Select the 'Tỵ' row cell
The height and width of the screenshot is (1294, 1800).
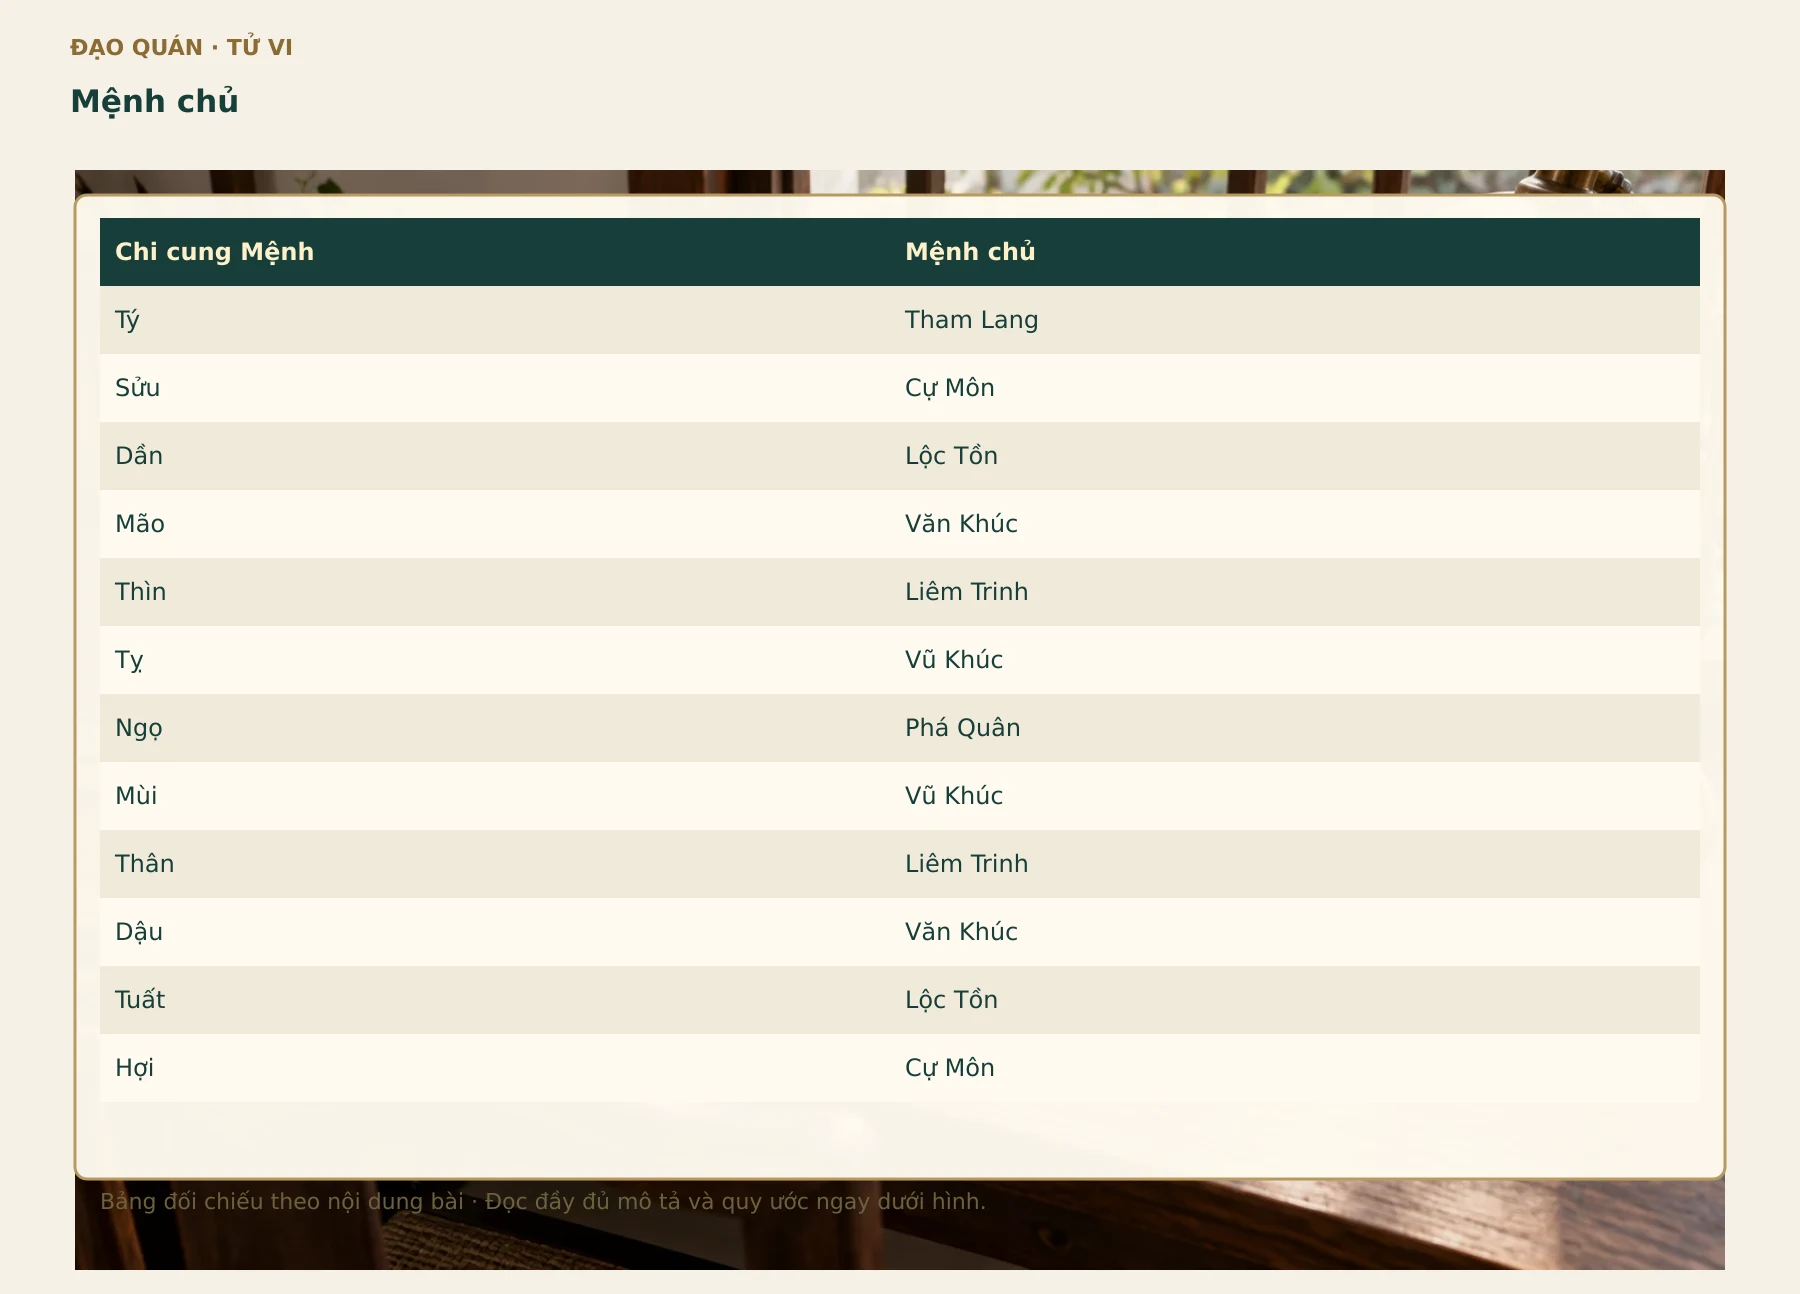[495, 660]
